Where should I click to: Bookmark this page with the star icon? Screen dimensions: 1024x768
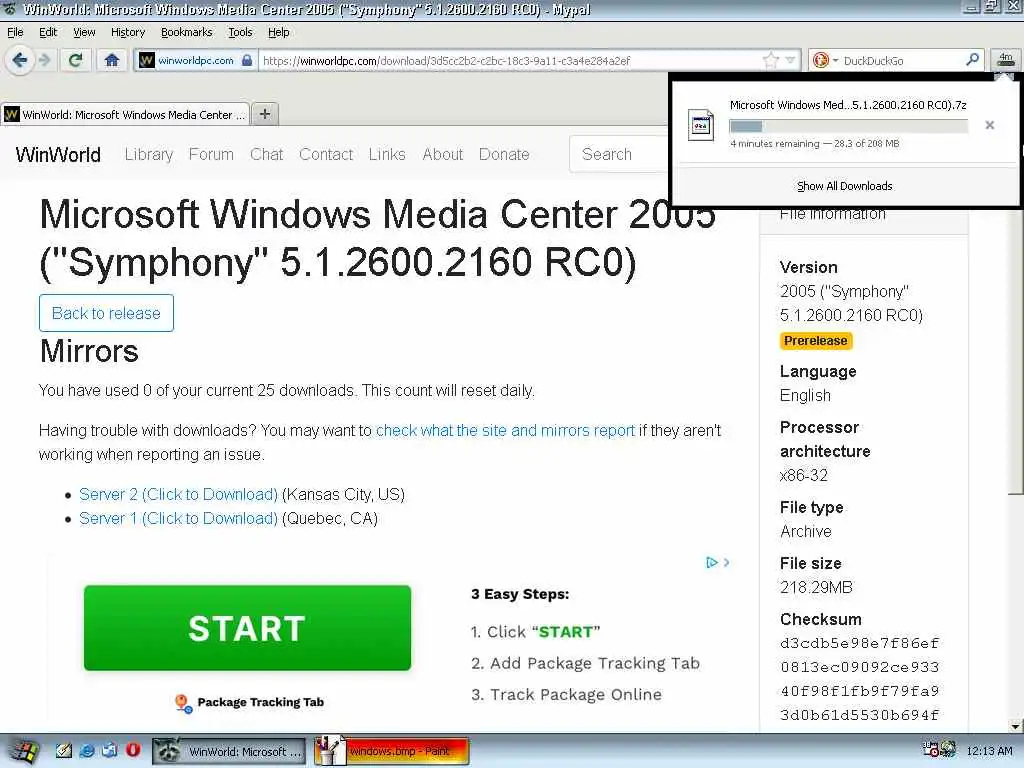[x=771, y=61]
